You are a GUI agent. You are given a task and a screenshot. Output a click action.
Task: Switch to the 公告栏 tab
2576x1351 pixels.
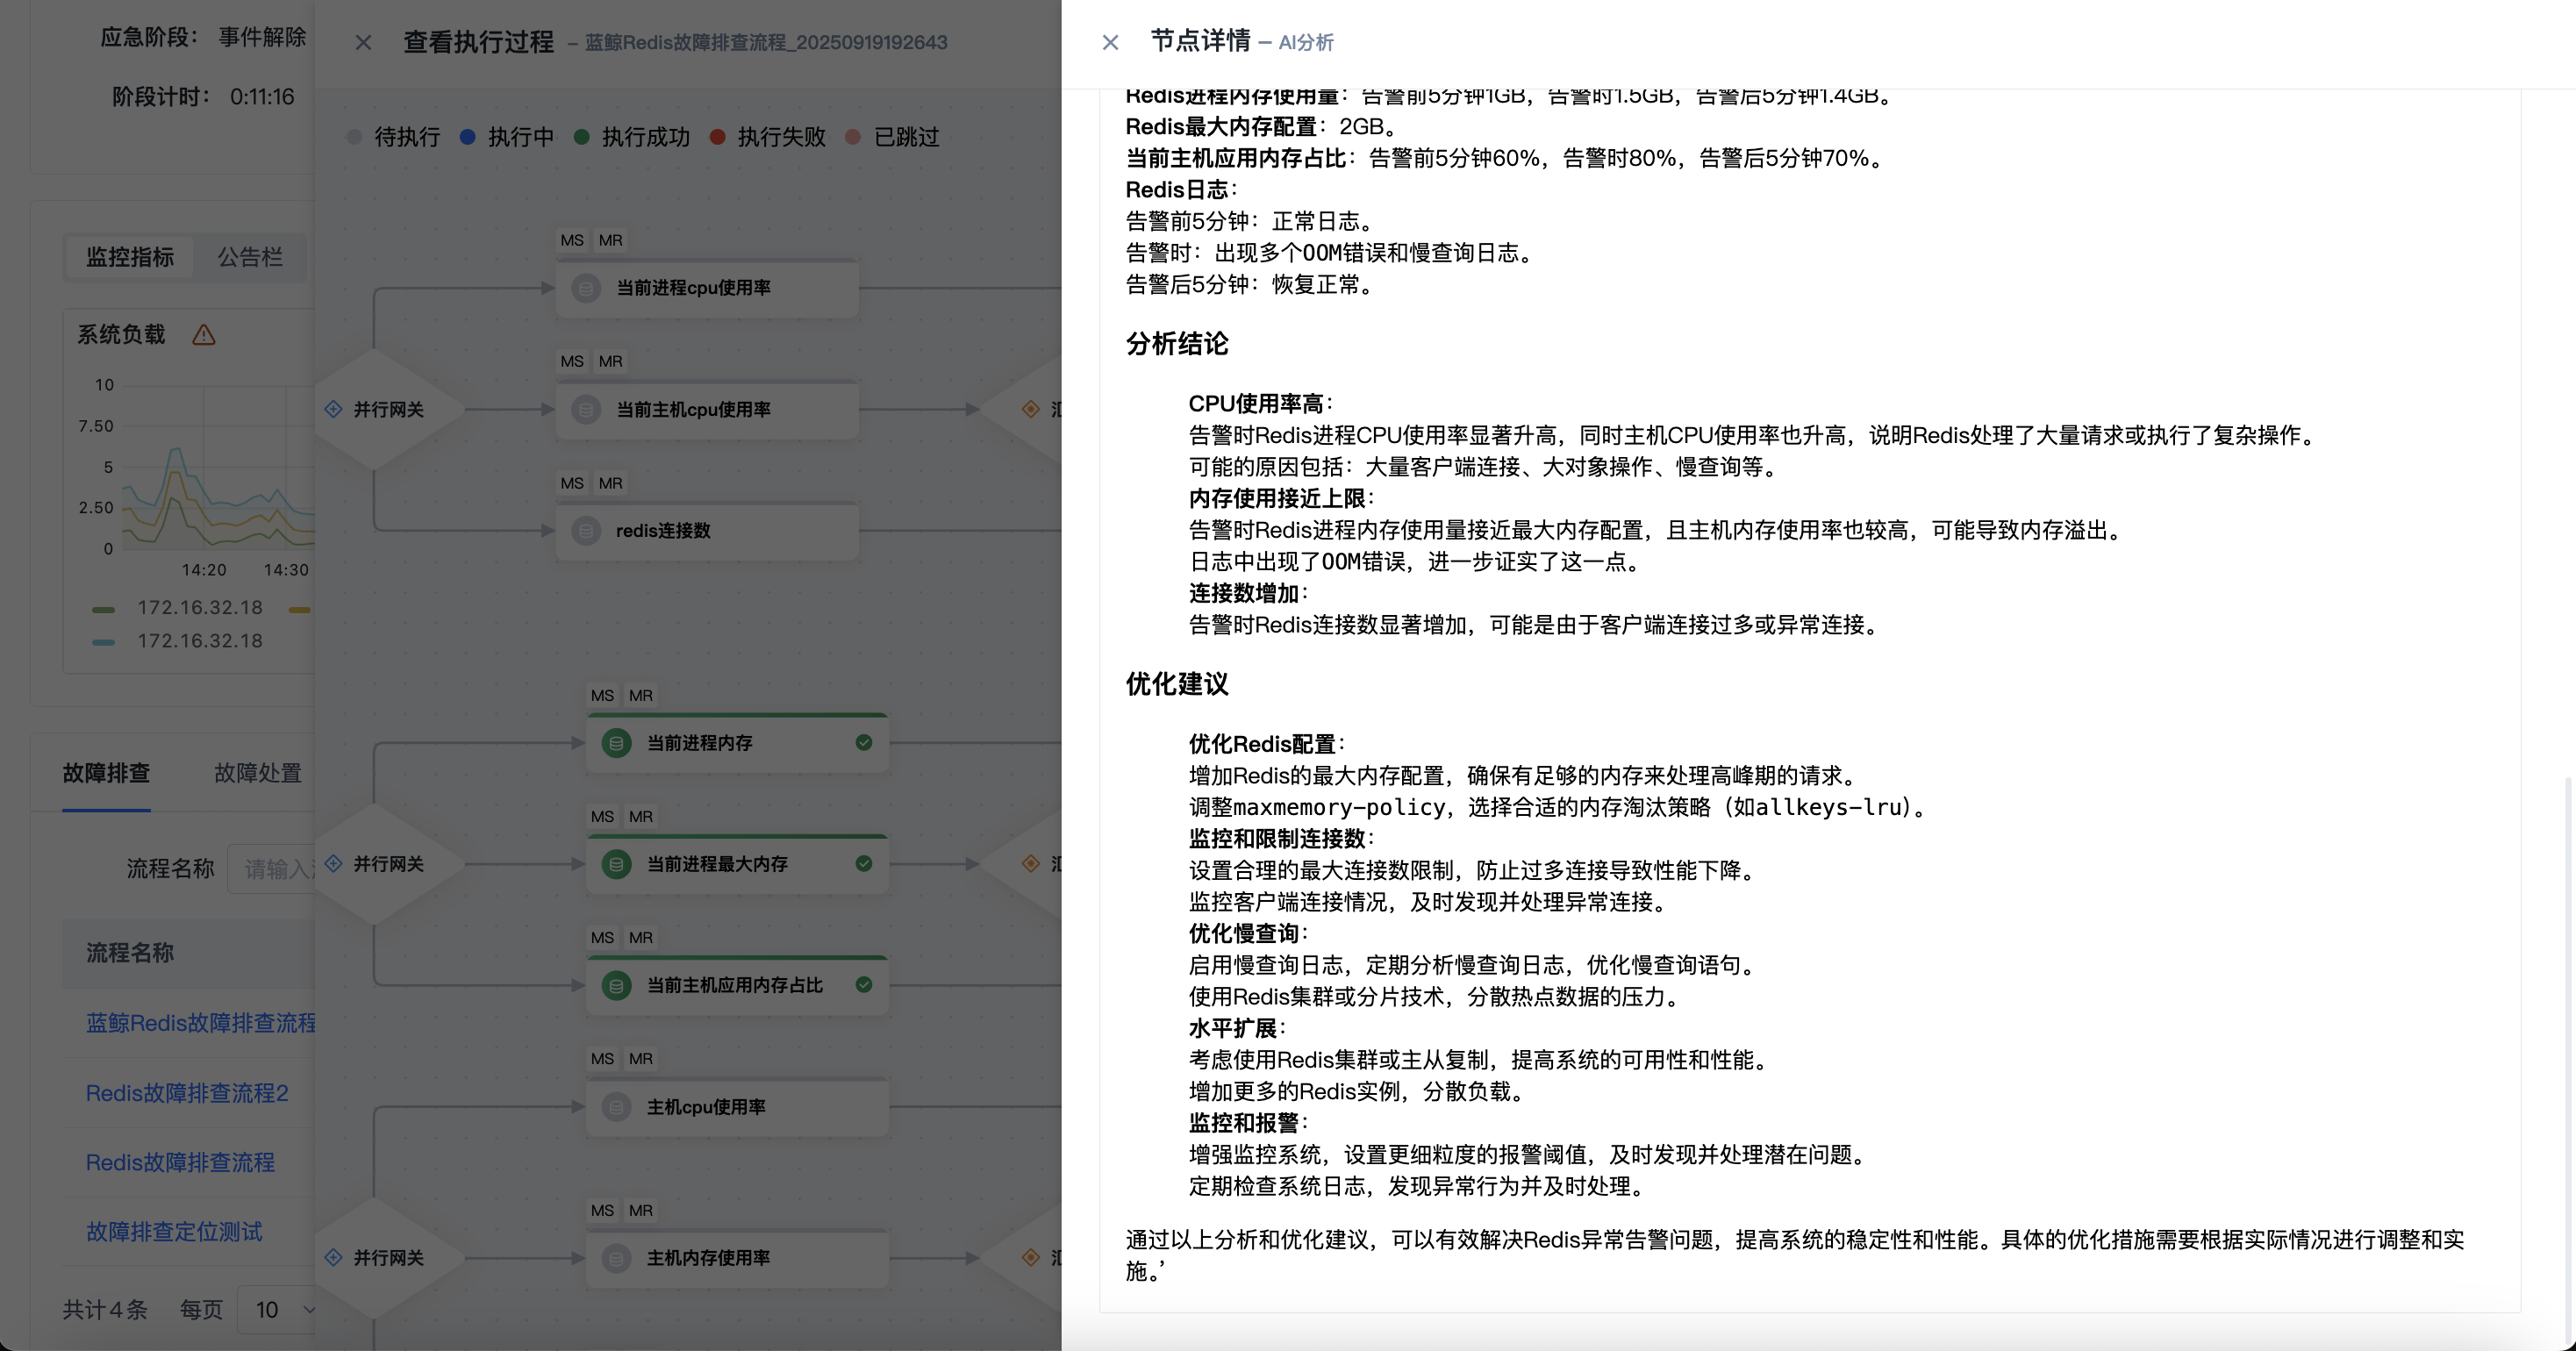pyautogui.click(x=250, y=257)
